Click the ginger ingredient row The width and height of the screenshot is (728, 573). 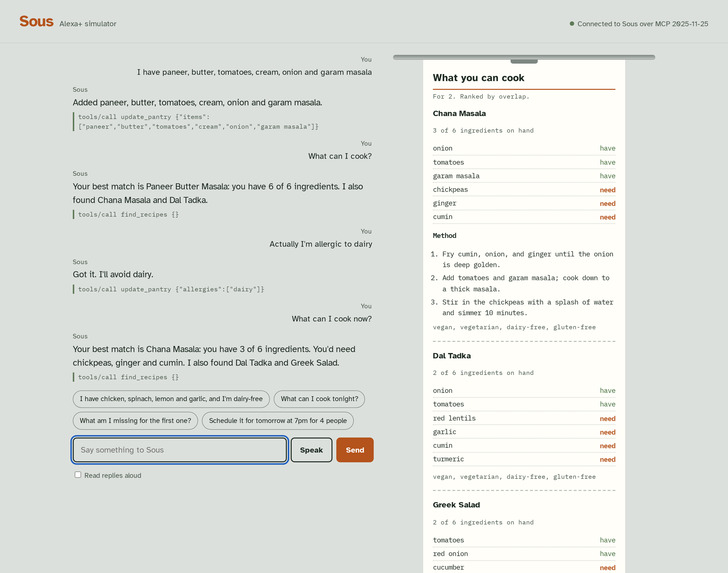[x=524, y=203]
